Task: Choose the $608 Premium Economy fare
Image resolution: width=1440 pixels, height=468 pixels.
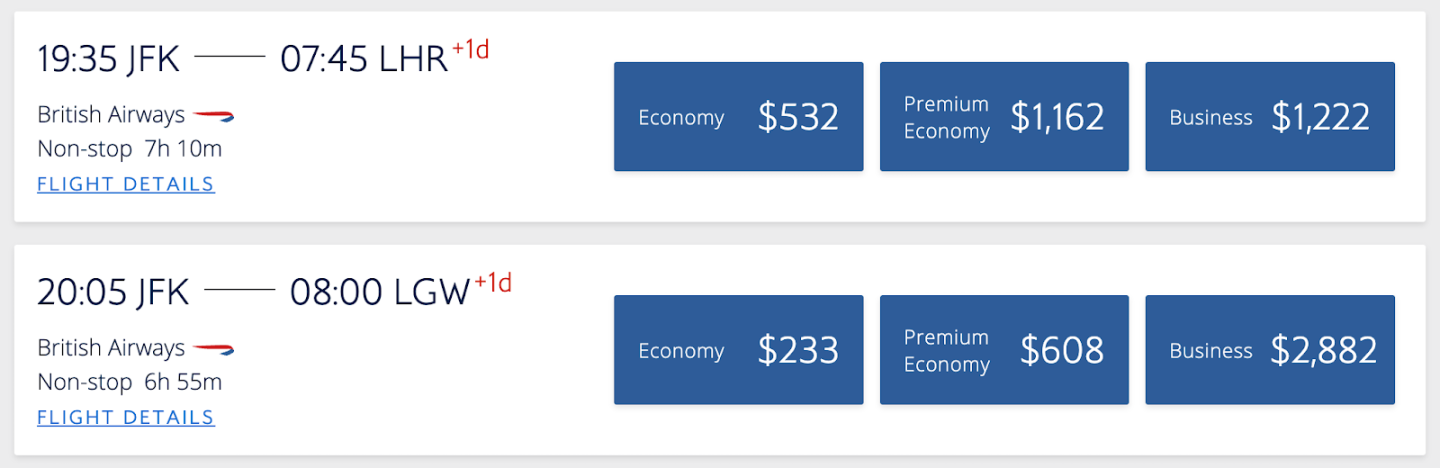Action: (1004, 350)
